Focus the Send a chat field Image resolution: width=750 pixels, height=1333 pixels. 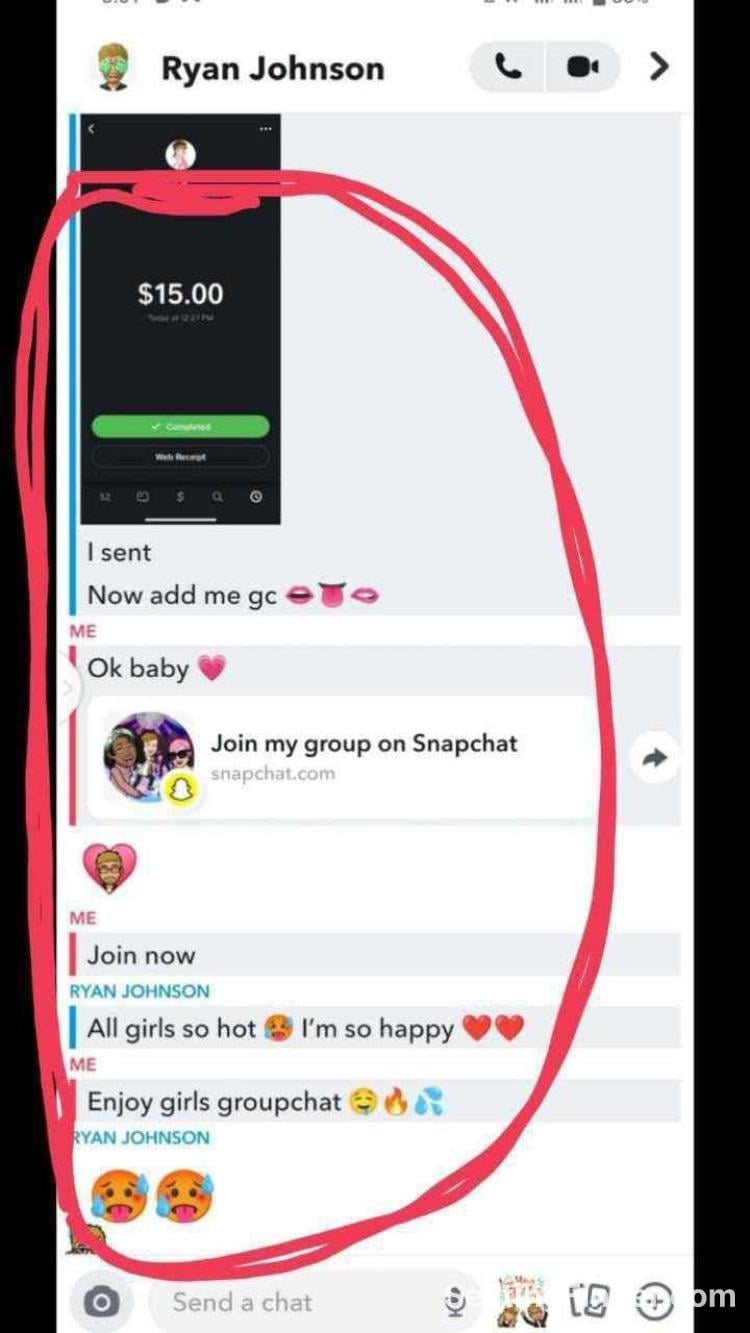(300, 1302)
